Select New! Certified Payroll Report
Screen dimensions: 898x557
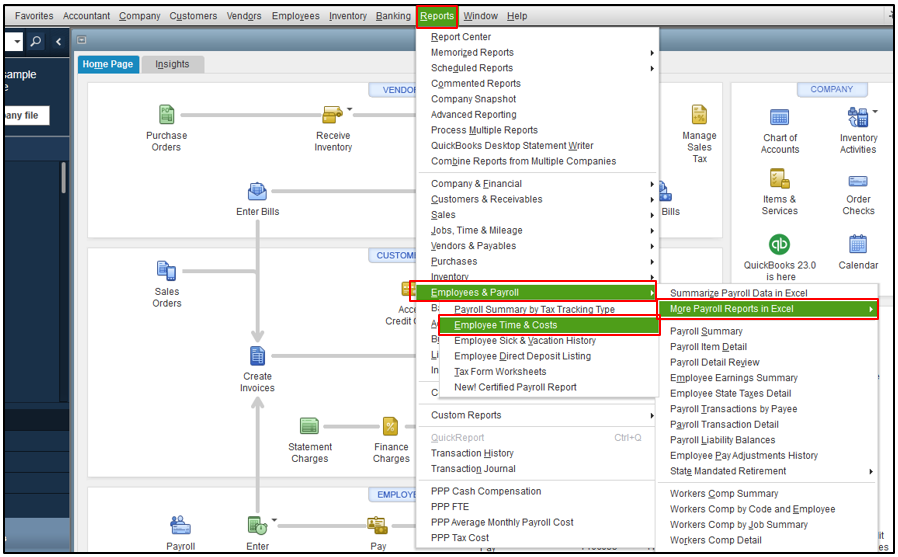point(515,387)
